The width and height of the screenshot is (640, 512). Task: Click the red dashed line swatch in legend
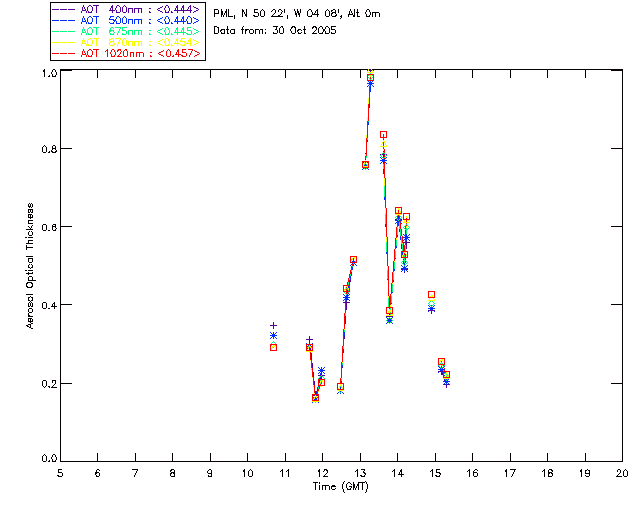(x=64, y=53)
